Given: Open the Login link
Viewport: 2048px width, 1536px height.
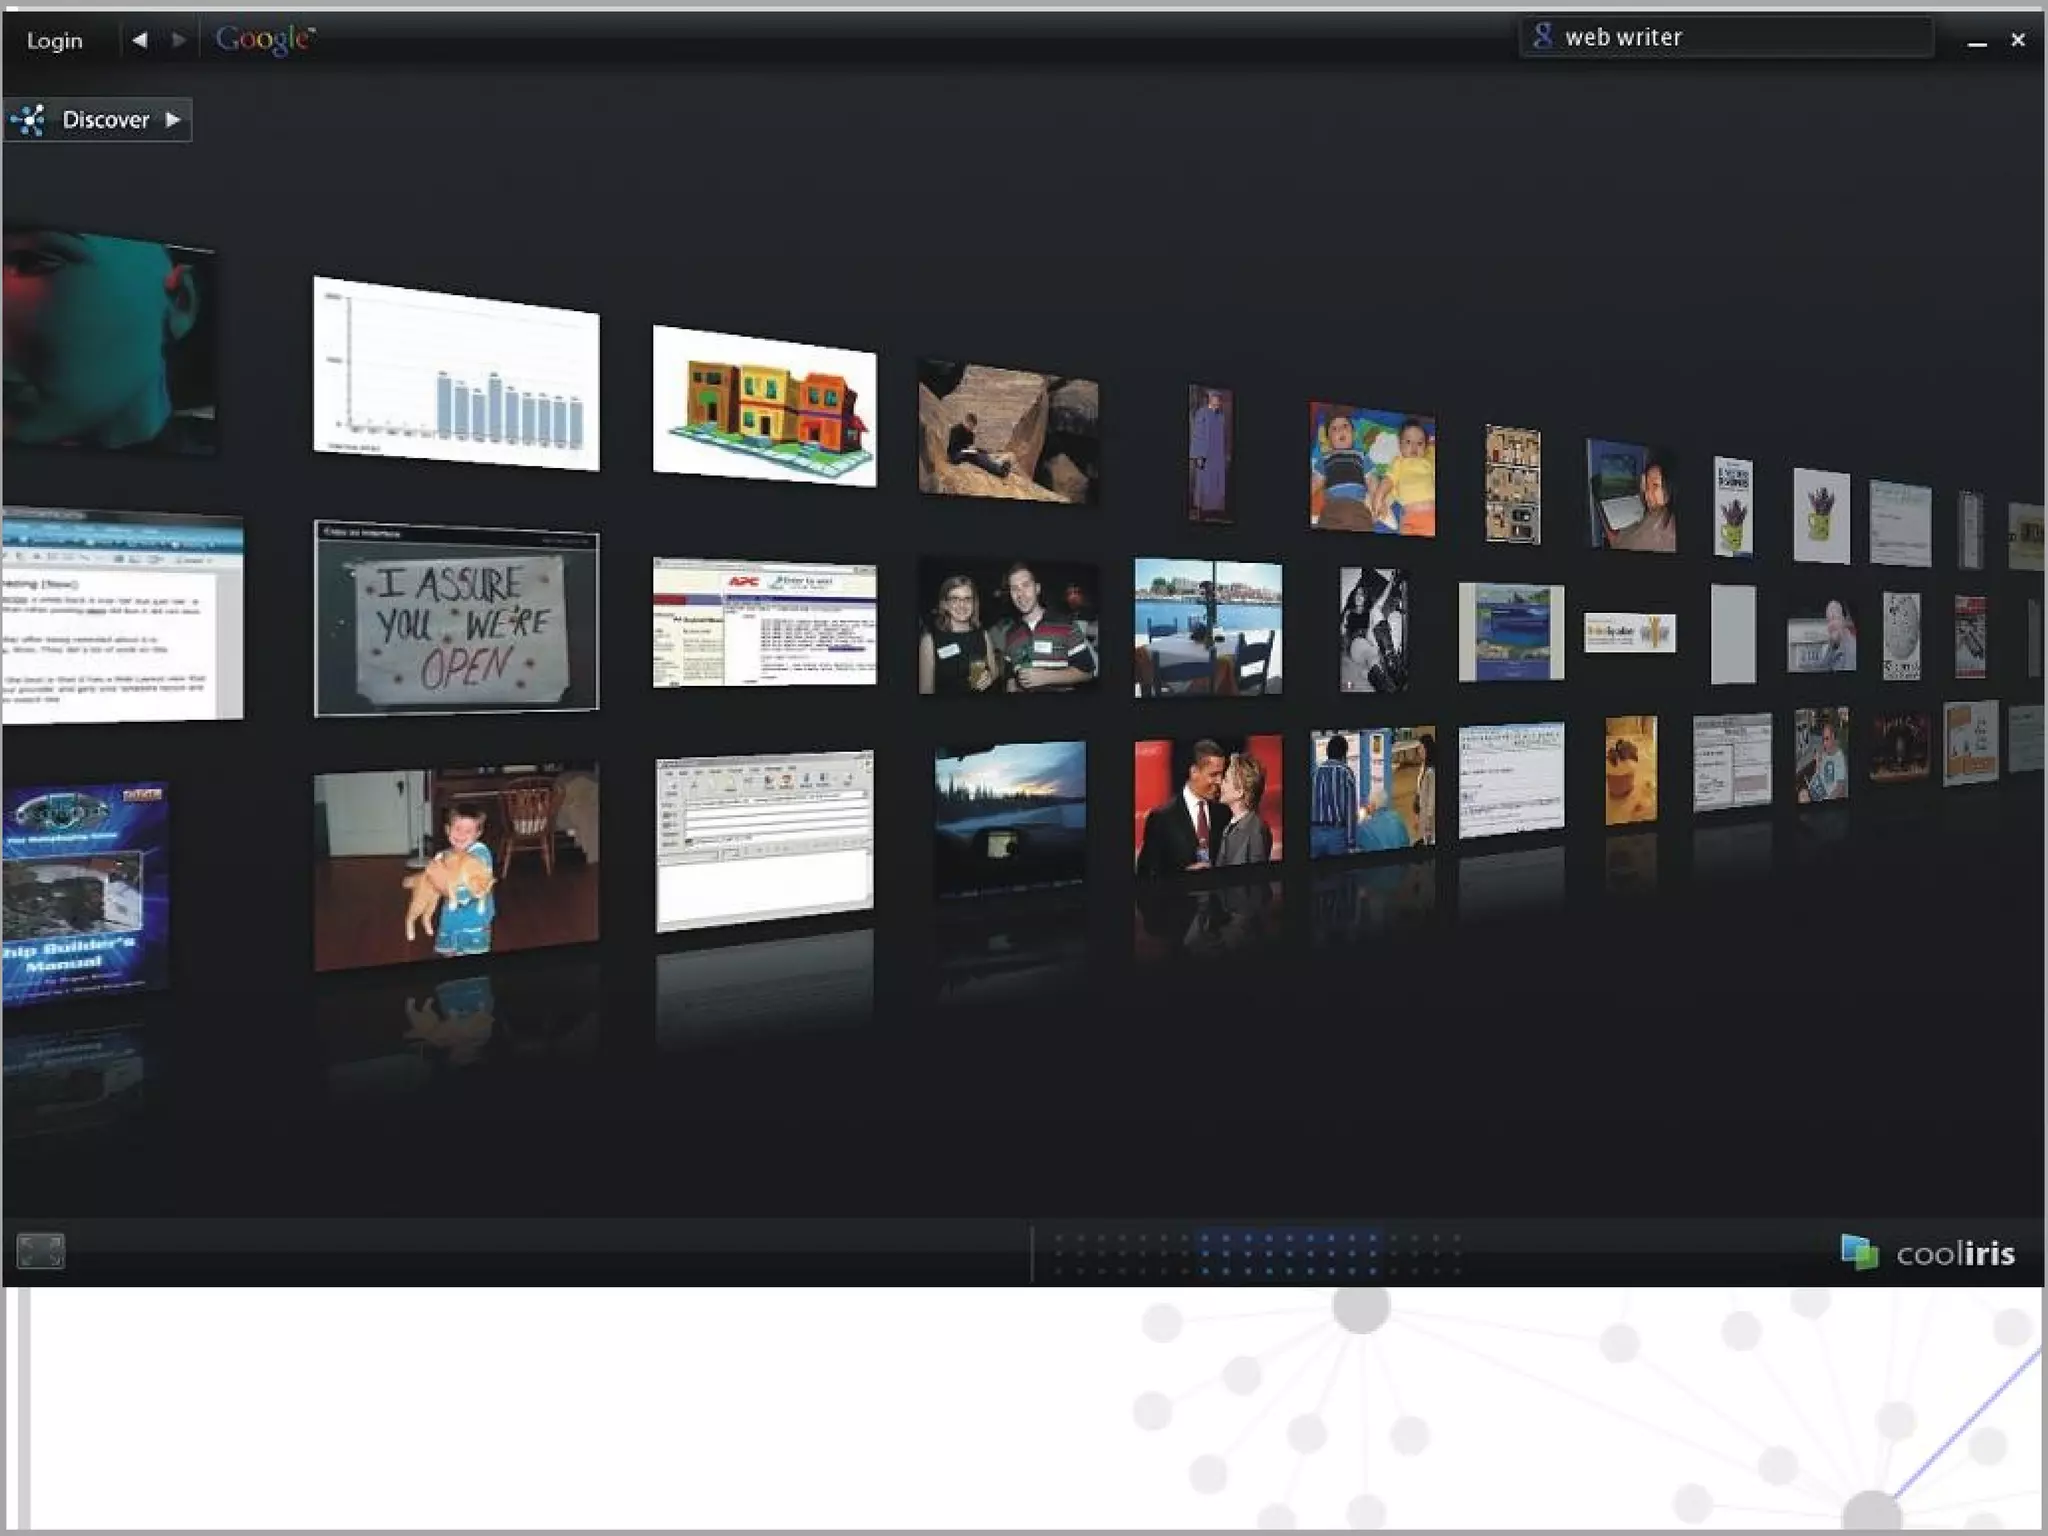Looking at the screenshot, I should point(55,41).
